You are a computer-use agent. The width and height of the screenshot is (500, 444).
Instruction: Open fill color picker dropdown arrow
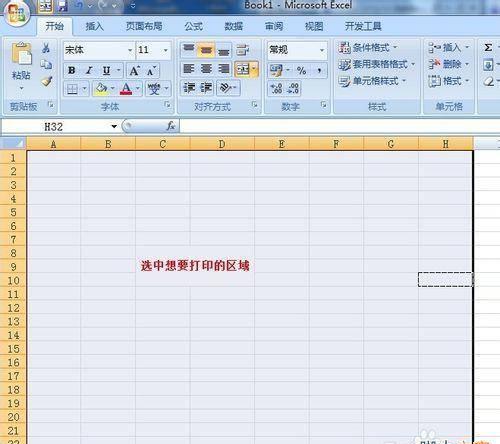[112, 89]
